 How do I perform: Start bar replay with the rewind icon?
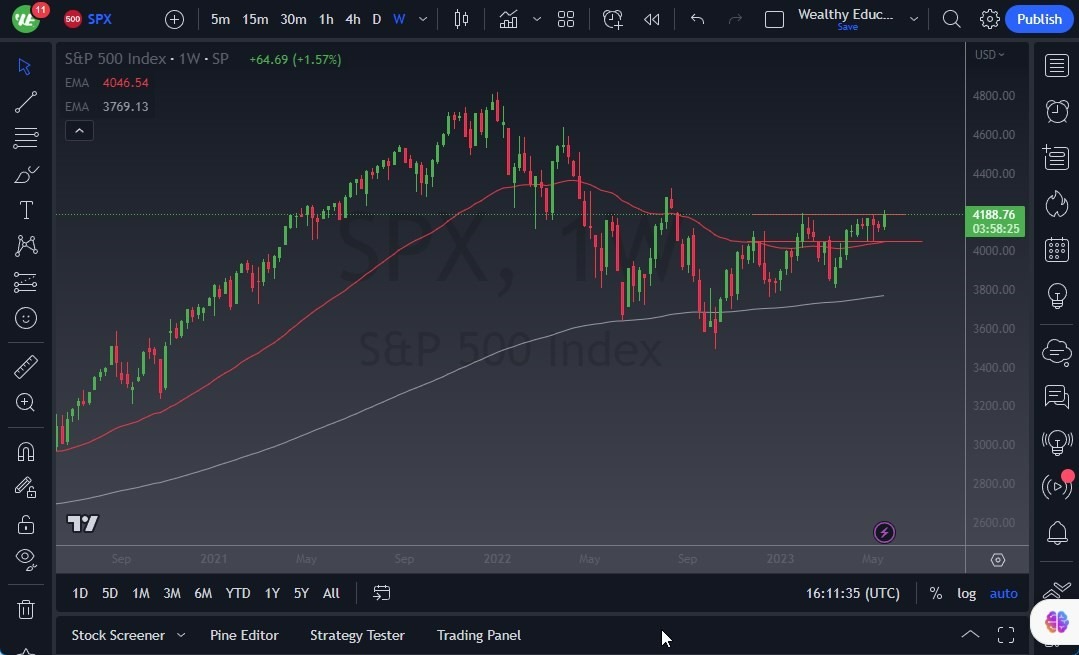[x=651, y=19]
